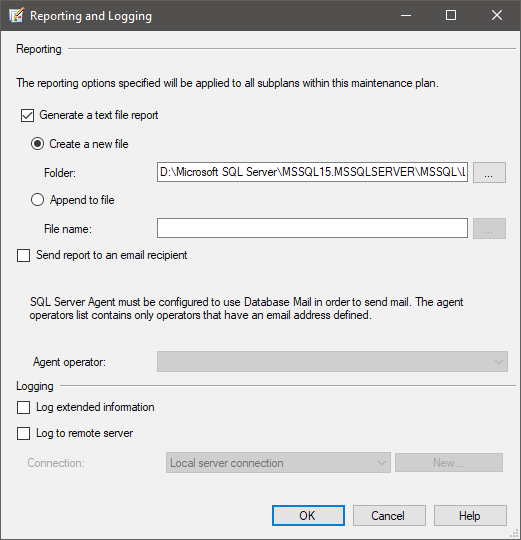The height and width of the screenshot is (540, 521).
Task: Uncheck Generate a text file report
Action: [x=27, y=115]
